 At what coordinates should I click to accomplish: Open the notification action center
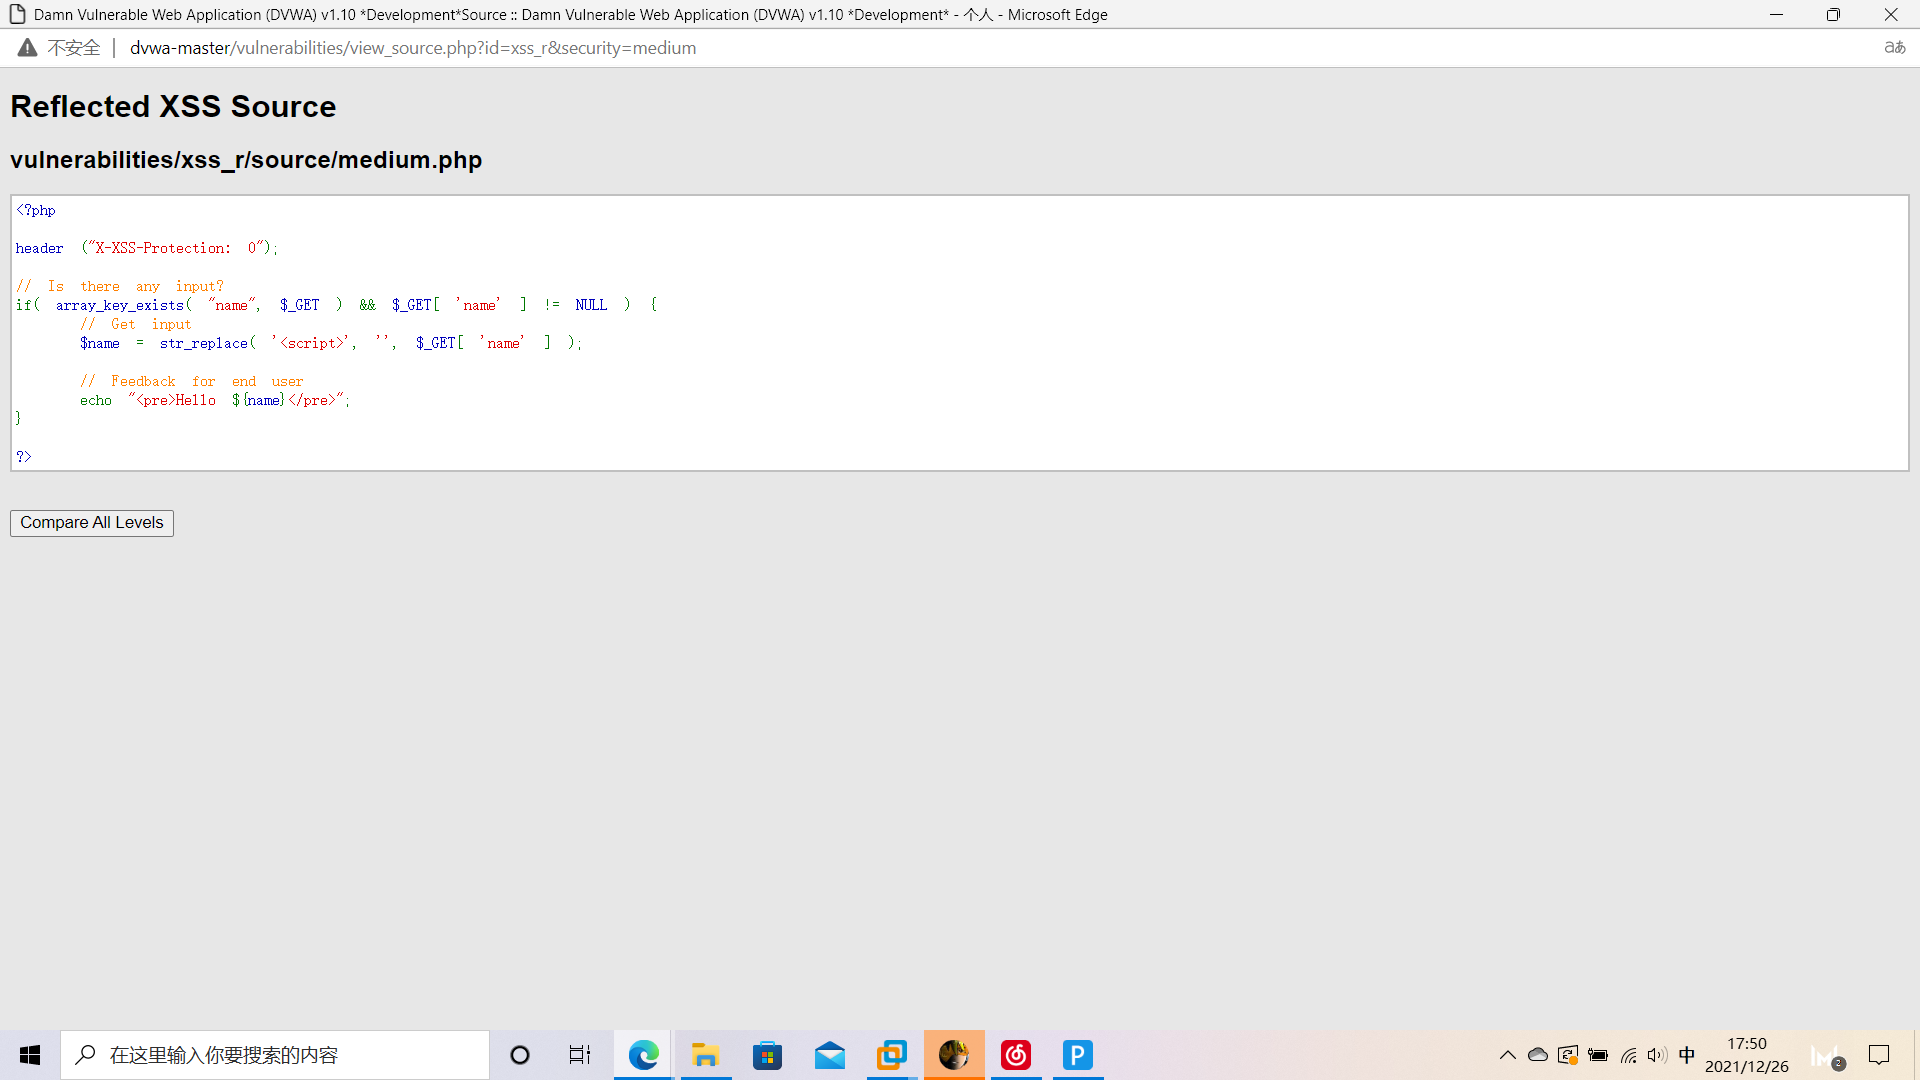[x=1879, y=1055]
